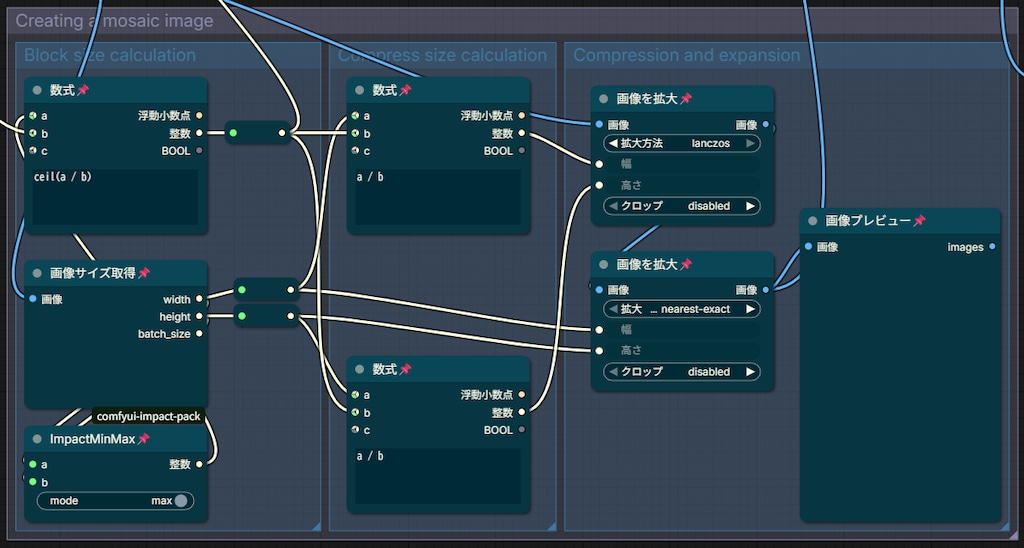This screenshot has height=548, width=1024.
Task: Select the Block size calculation group title
Action: point(110,55)
